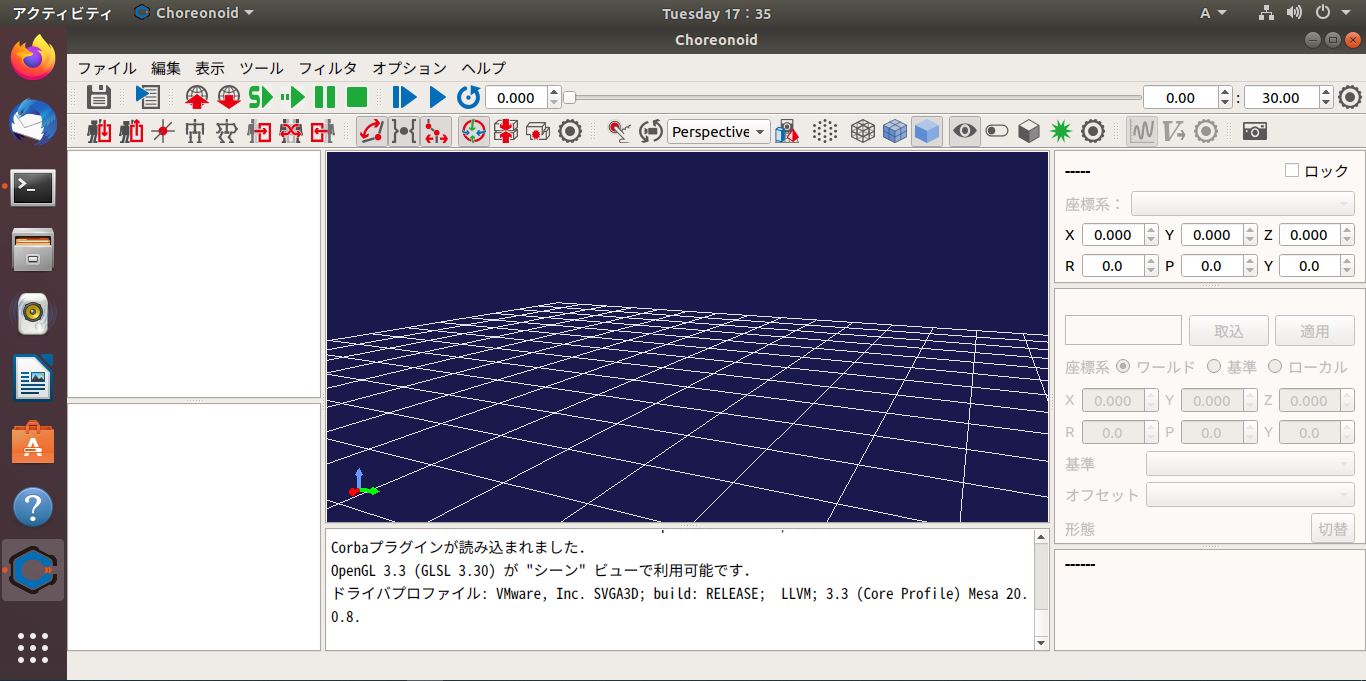
Task: Click robot icon with red down arrow
Action: [98, 131]
